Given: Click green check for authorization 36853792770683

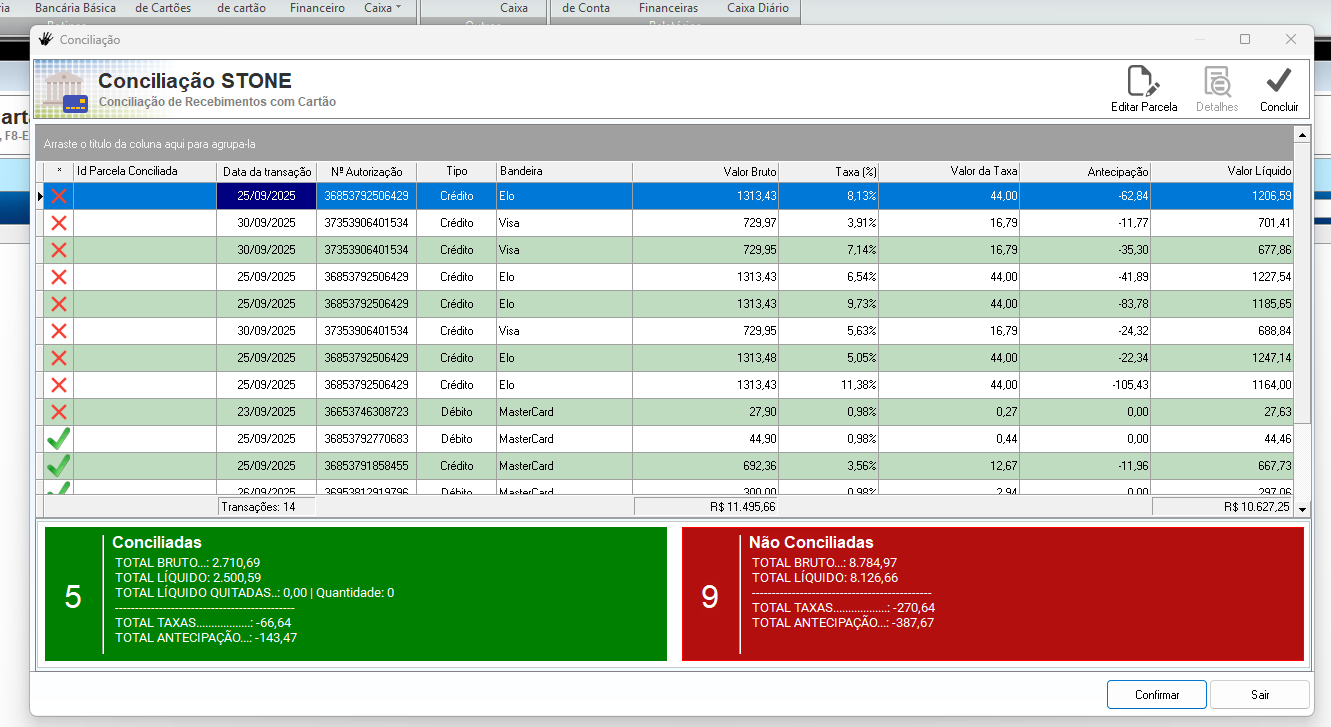Looking at the screenshot, I should pos(59,439).
